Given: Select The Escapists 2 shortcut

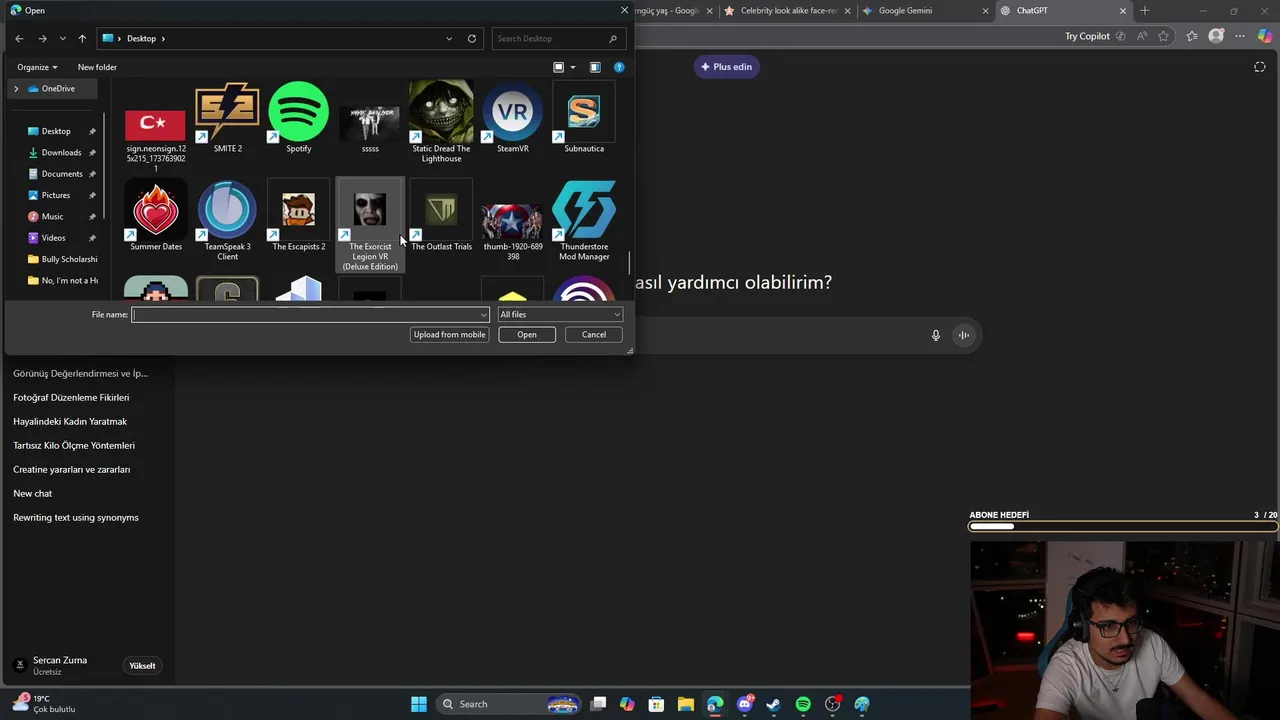Looking at the screenshot, I should 298,216.
